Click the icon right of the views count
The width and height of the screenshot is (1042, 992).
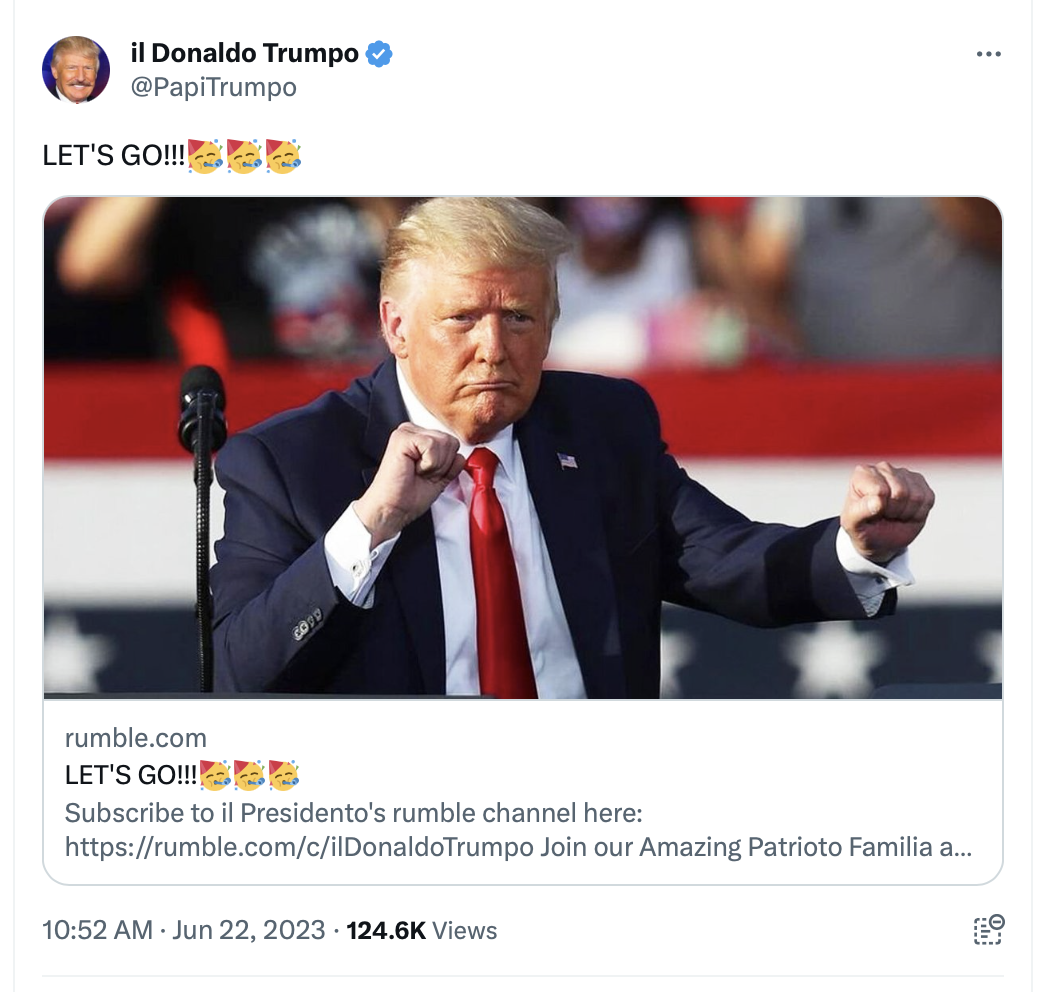pyautogui.click(x=989, y=930)
